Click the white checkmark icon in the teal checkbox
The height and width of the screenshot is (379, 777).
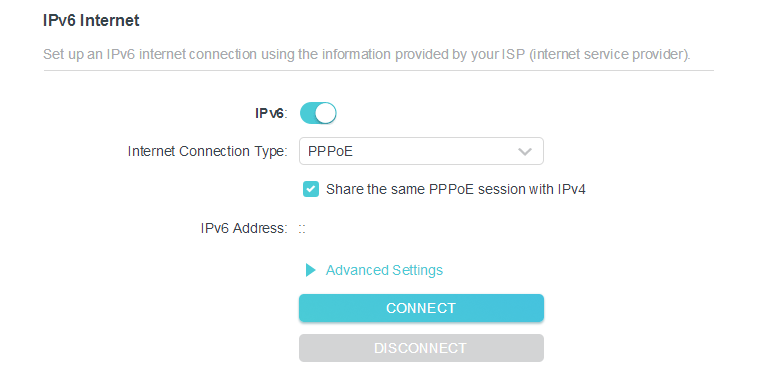[311, 189]
